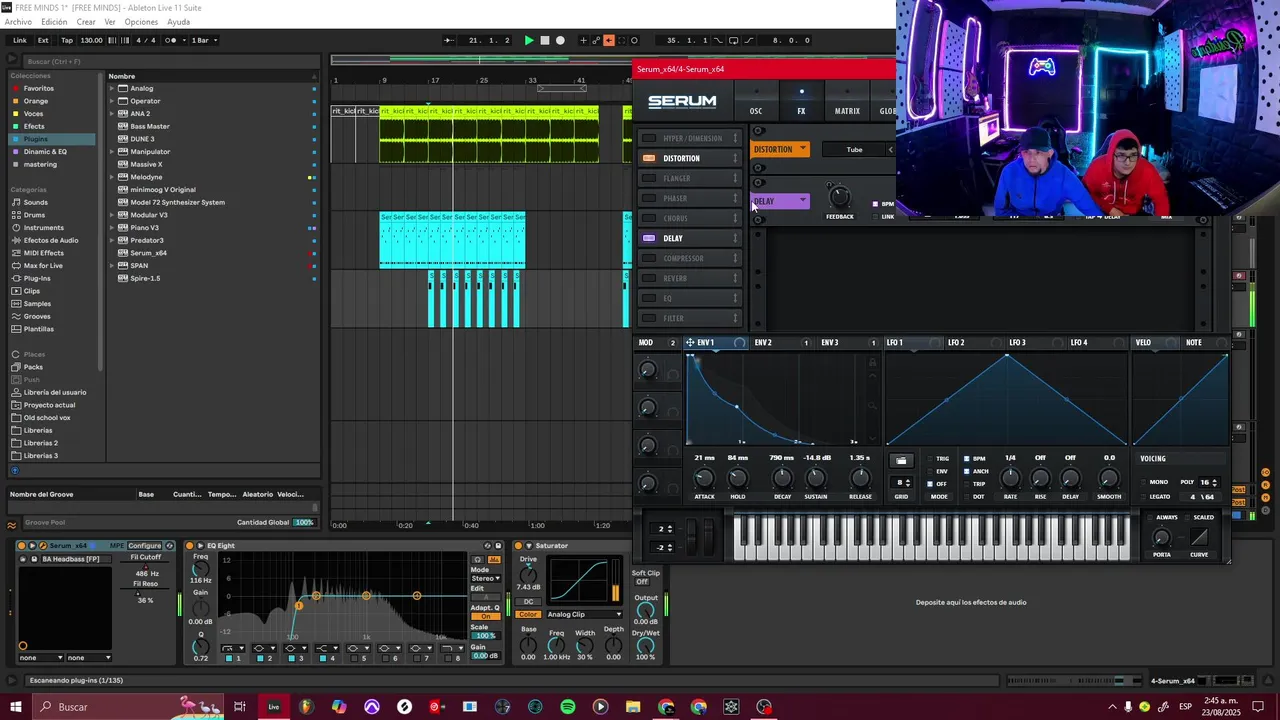Screen dimensions: 1280x720
Task: Stop playback with the Stop button
Action: [x=544, y=40]
